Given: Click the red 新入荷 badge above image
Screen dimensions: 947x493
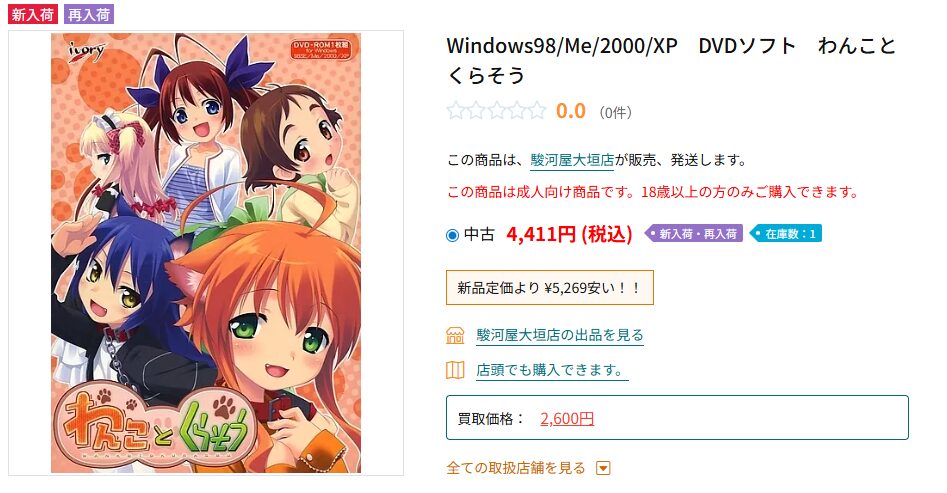Looking at the screenshot, I should (x=33, y=14).
